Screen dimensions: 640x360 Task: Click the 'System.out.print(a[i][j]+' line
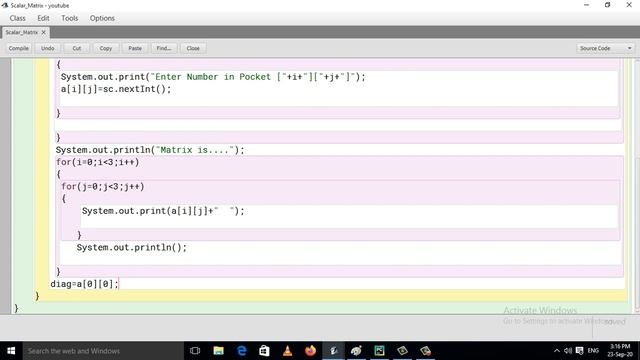(x=163, y=211)
